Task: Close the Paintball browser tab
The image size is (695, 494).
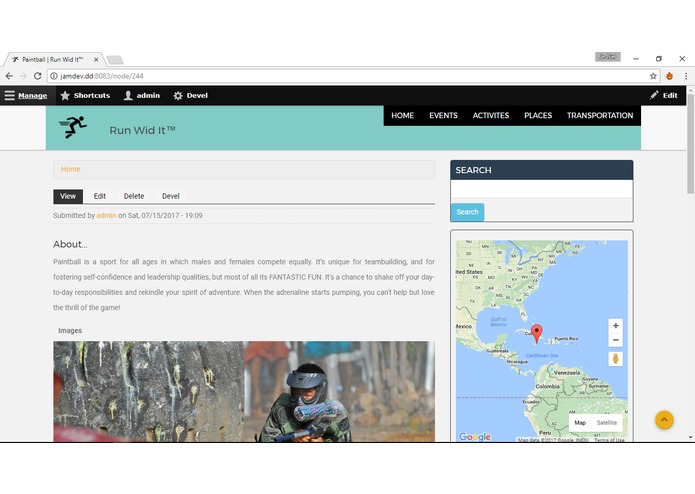Action: (x=96, y=59)
